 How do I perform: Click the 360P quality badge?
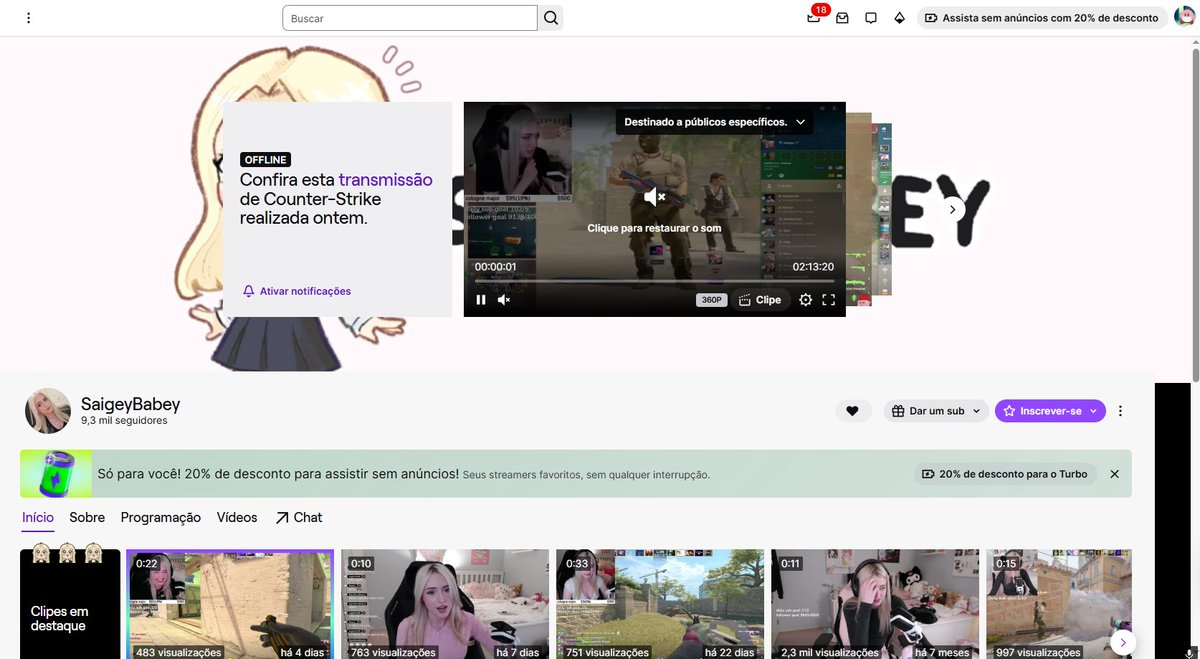click(x=711, y=300)
